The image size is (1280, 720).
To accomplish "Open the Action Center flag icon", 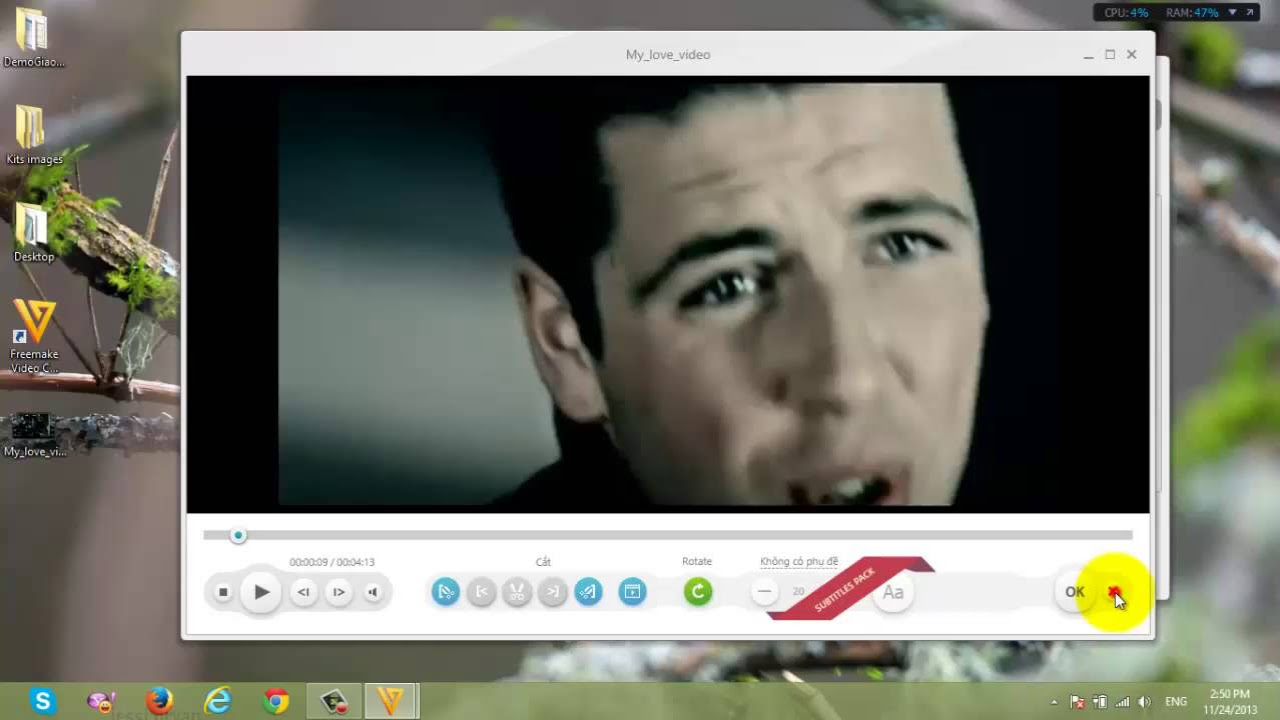I will tap(1077, 702).
